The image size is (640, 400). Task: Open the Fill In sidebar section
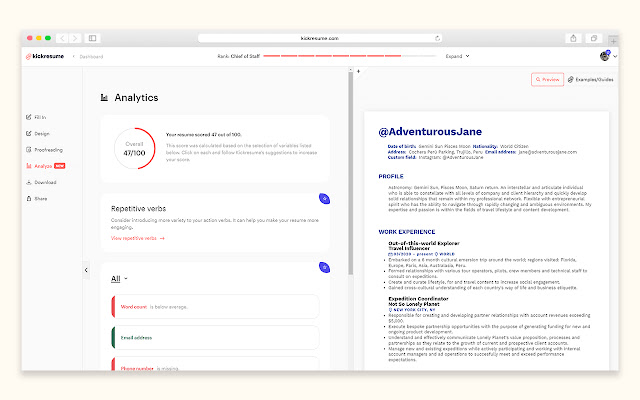(x=36, y=117)
